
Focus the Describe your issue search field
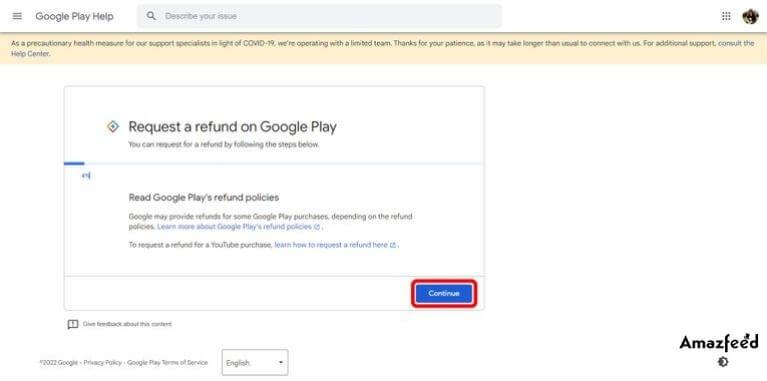pyautogui.click(x=319, y=16)
